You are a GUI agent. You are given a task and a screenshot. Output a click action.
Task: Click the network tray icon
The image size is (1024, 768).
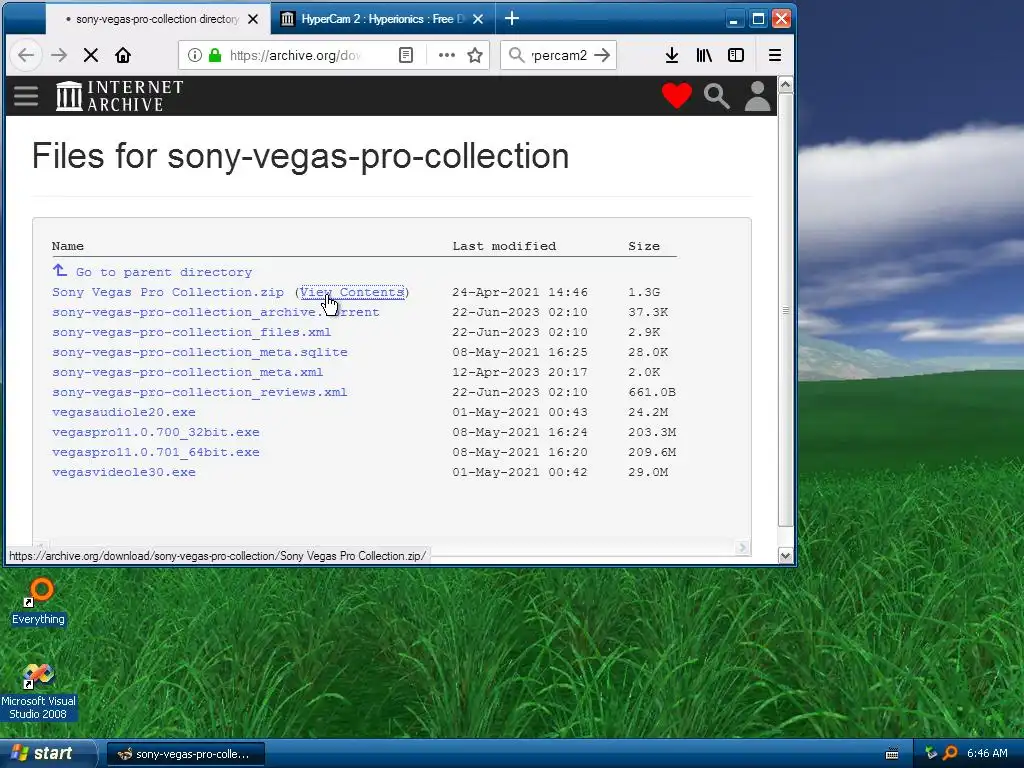pos(931,753)
